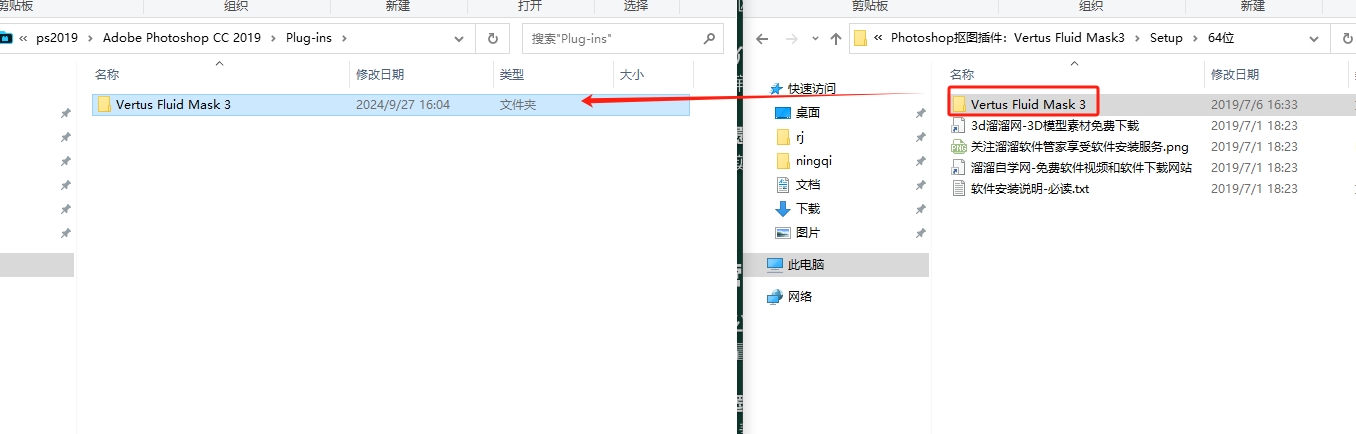
Task: Open ningqi in the navigation pane
Action: (x=814, y=160)
